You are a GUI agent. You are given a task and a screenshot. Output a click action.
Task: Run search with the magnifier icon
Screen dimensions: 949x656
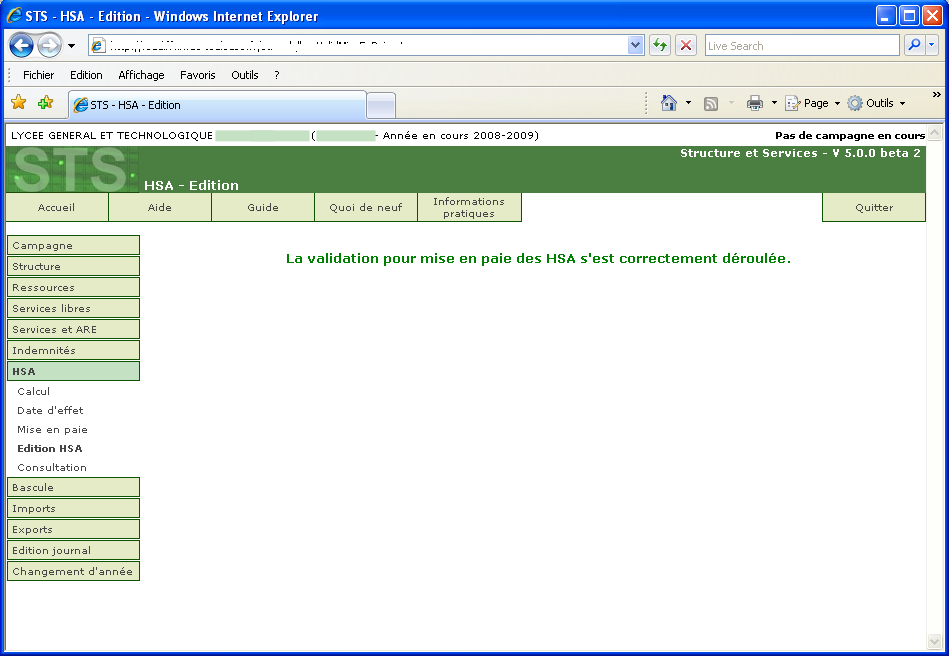pos(914,45)
